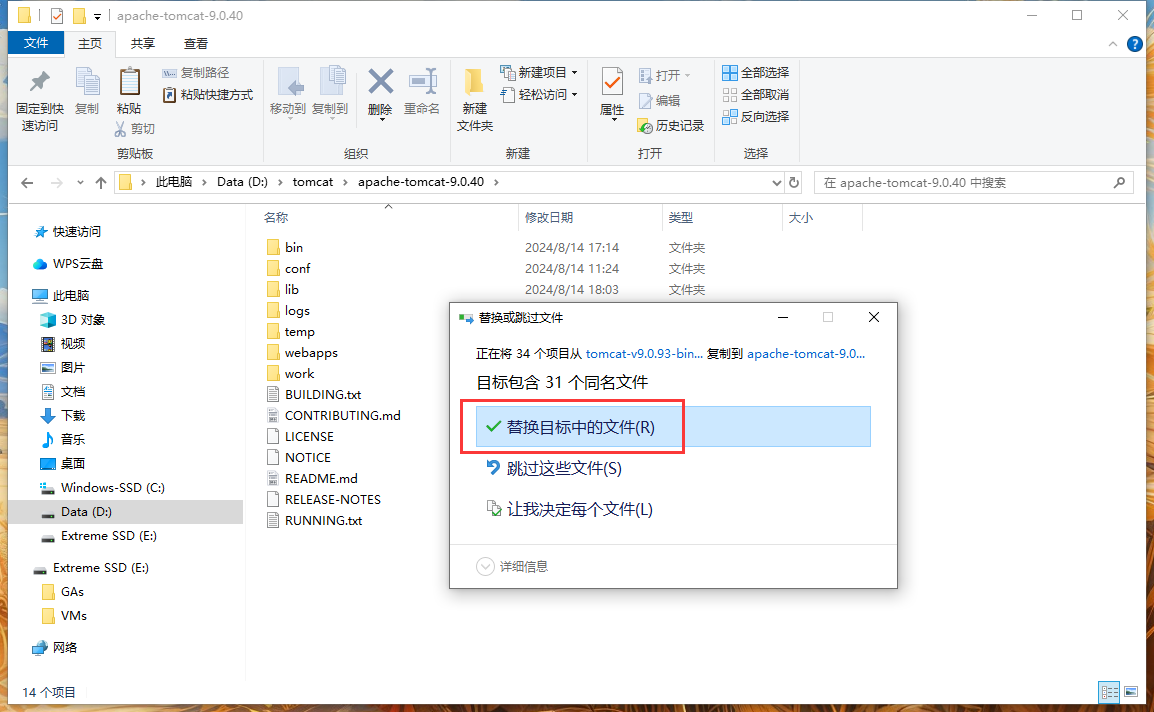The width and height of the screenshot is (1154, 712).
Task: Click the Open (打开) ribbon button
Action: pyautogui.click(x=665, y=75)
